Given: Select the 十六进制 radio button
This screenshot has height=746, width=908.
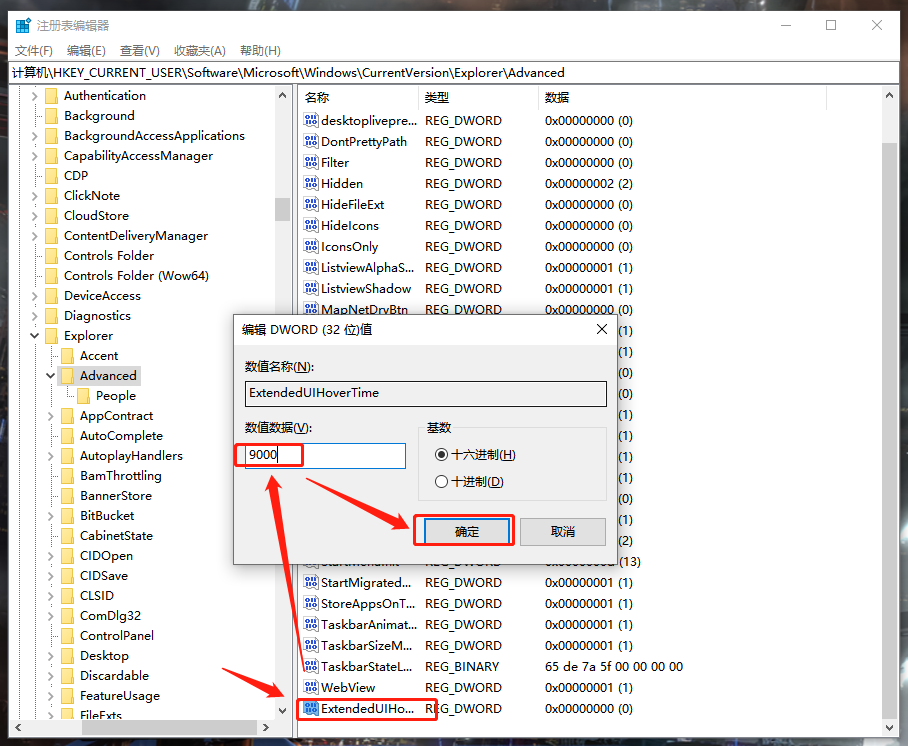Looking at the screenshot, I should point(441,454).
